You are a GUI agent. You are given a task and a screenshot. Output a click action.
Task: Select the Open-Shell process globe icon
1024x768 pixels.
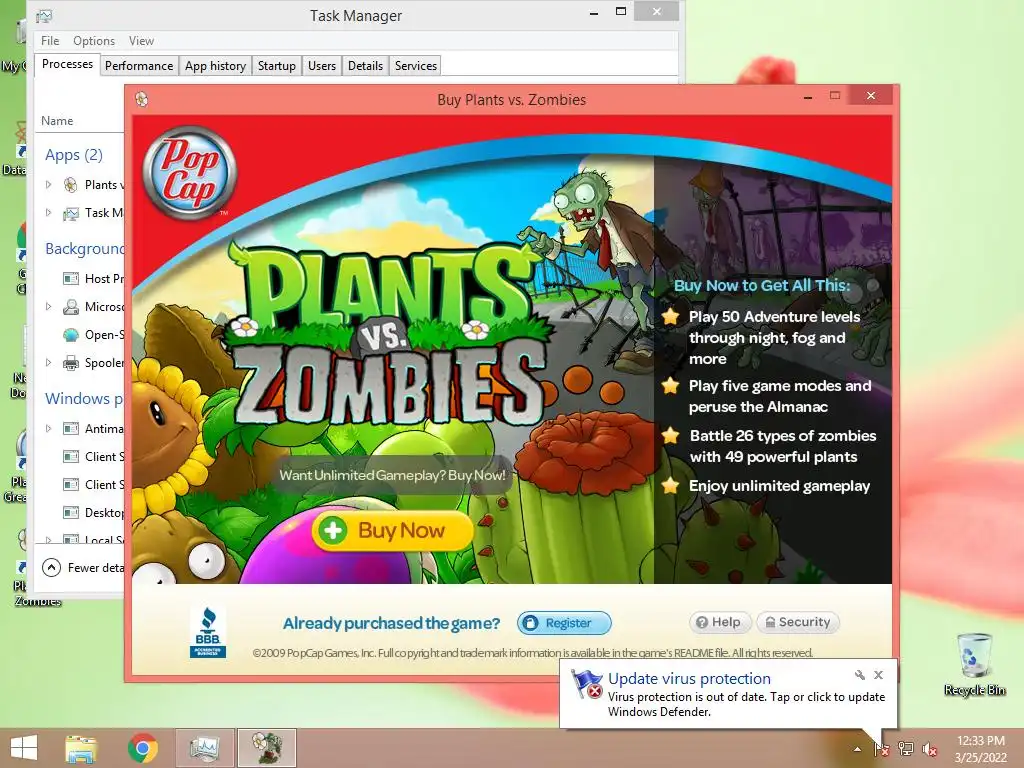71,335
